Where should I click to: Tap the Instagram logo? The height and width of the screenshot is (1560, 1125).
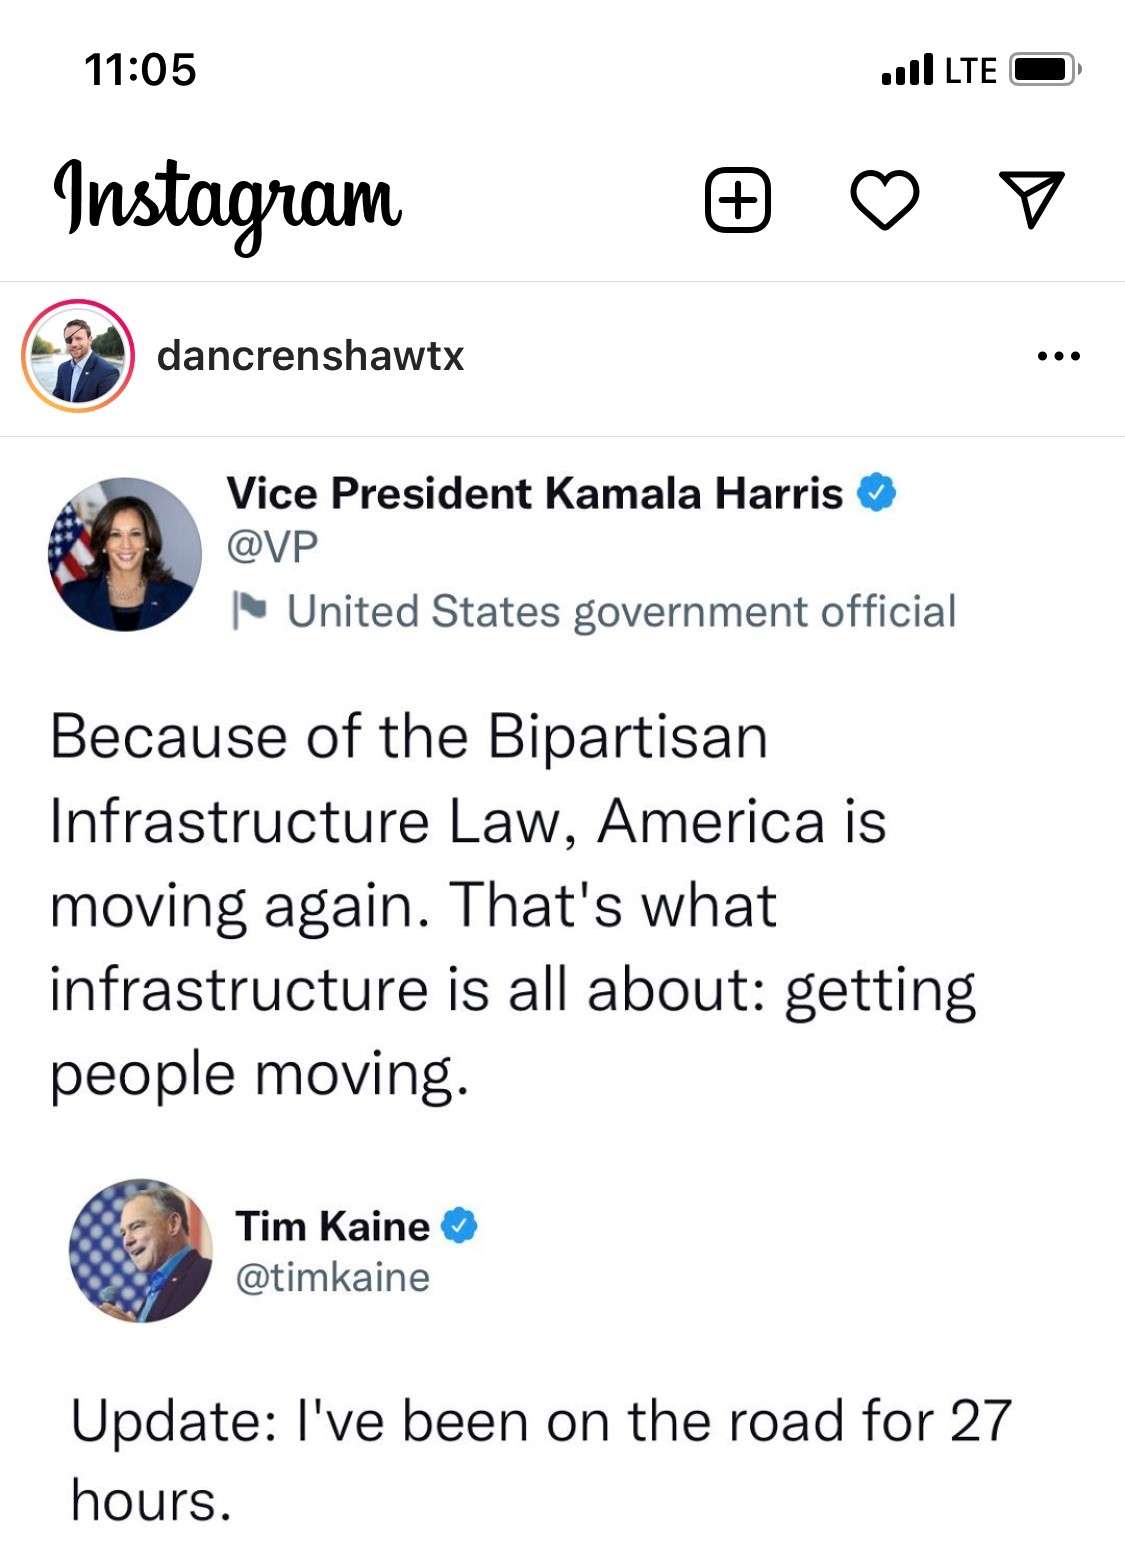click(228, 200)
